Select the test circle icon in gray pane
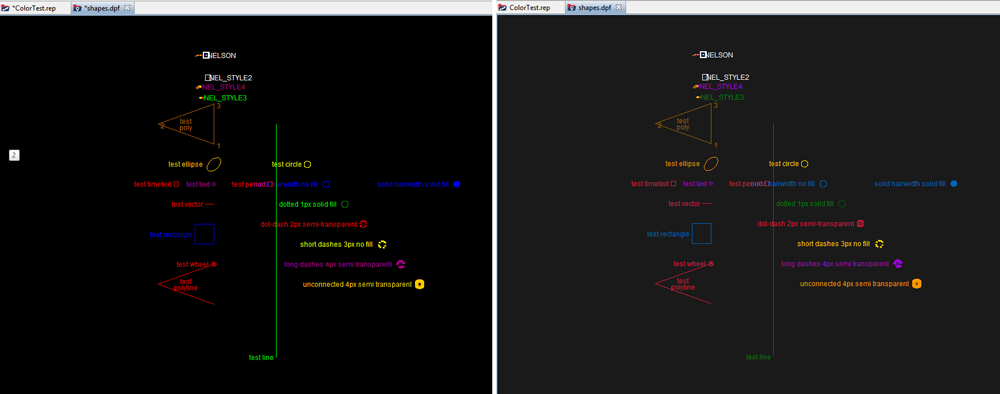The height and width of the screenshot is (394, 1000). pos(804,164)
